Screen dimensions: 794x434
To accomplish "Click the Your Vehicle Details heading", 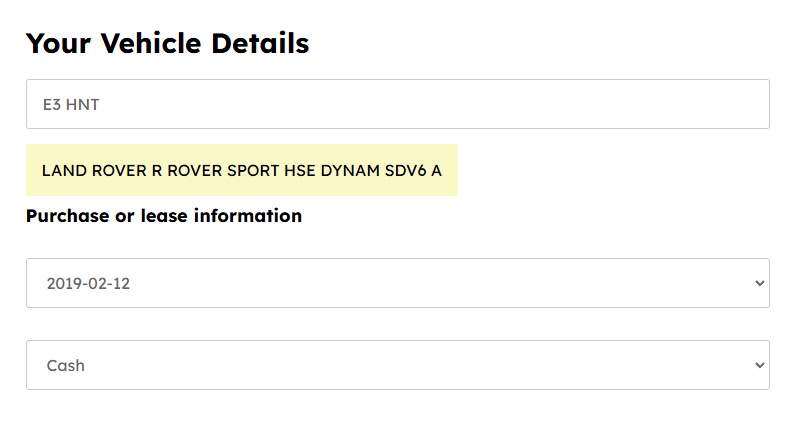I will [x=167, y=43].
